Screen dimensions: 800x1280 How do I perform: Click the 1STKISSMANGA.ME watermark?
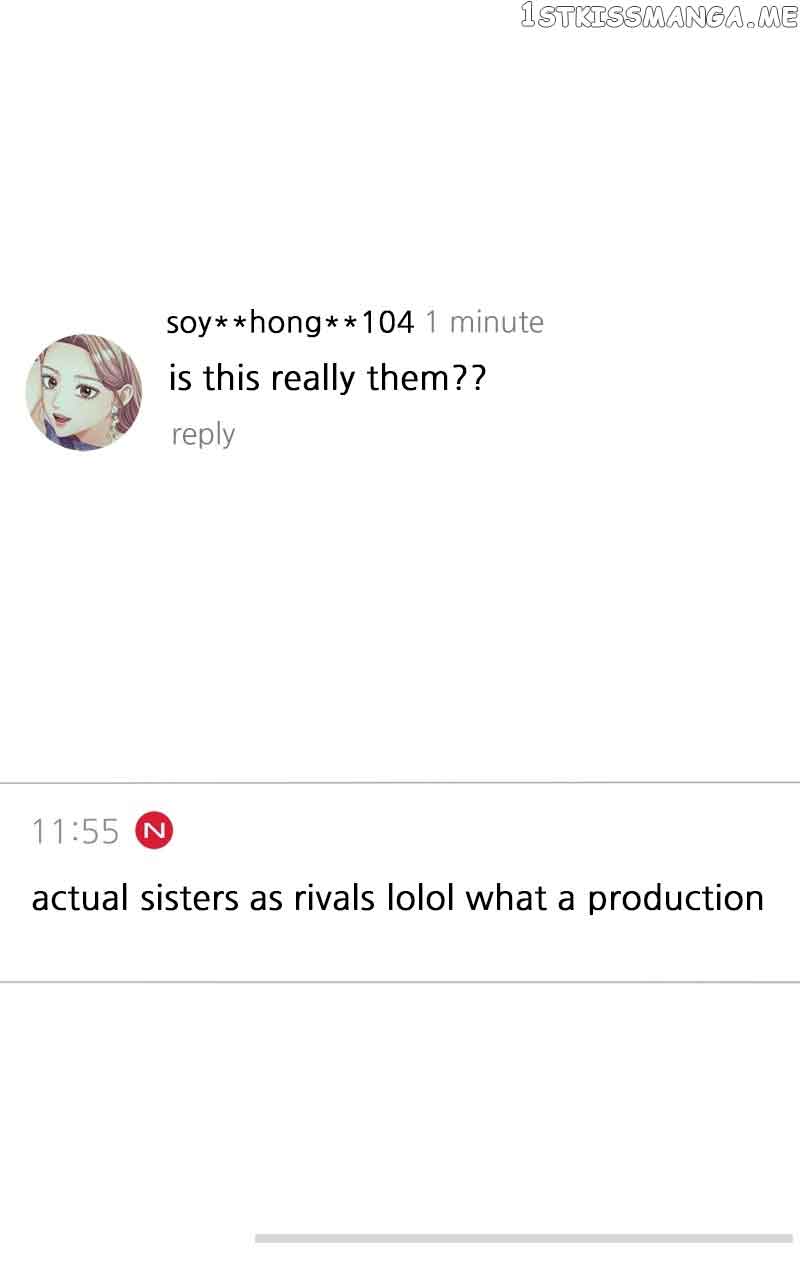pos(658,16)
